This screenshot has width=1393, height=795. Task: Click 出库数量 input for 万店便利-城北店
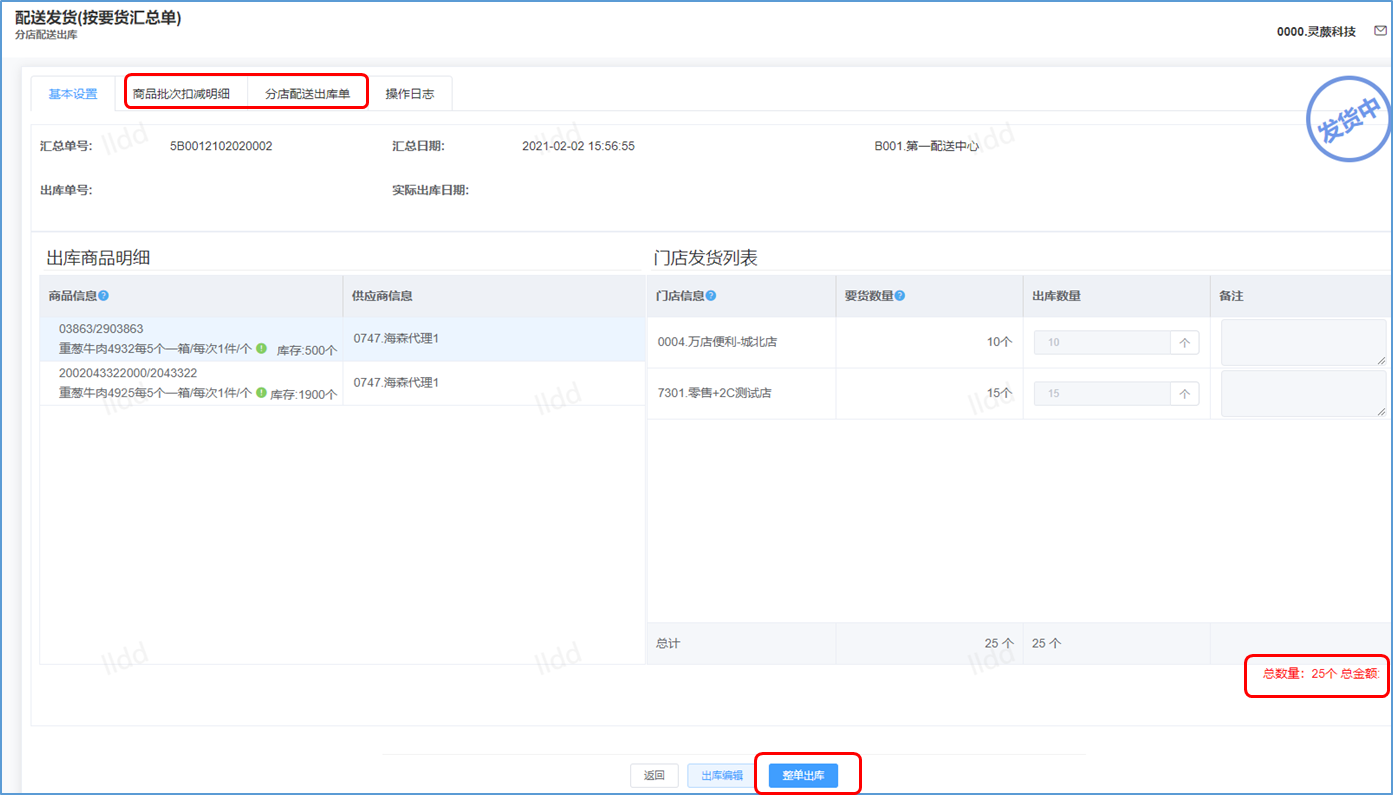click(1102, 342)
